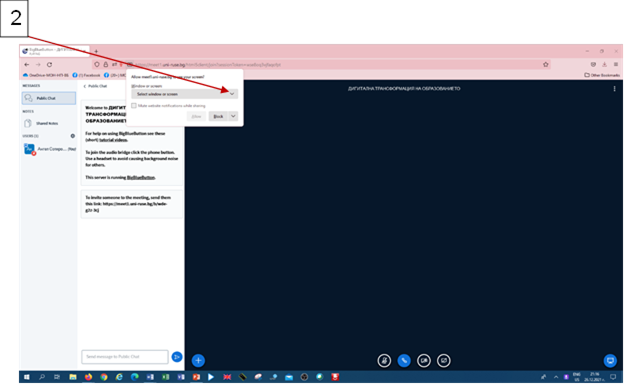Image resolution: width=625 pixels, height=385 pixels.
Task: Restore presentation with bottom-right monitor button
Action: 610,361
